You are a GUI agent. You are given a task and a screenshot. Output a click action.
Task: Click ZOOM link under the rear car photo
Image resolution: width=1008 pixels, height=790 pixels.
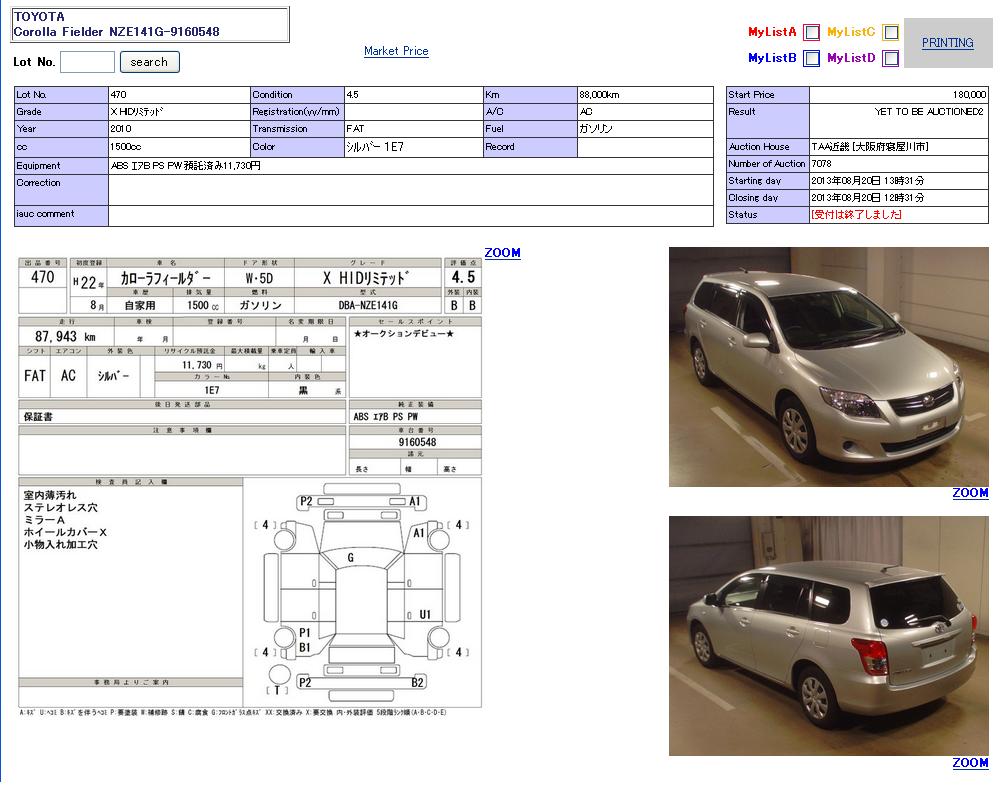pos(969,763)
